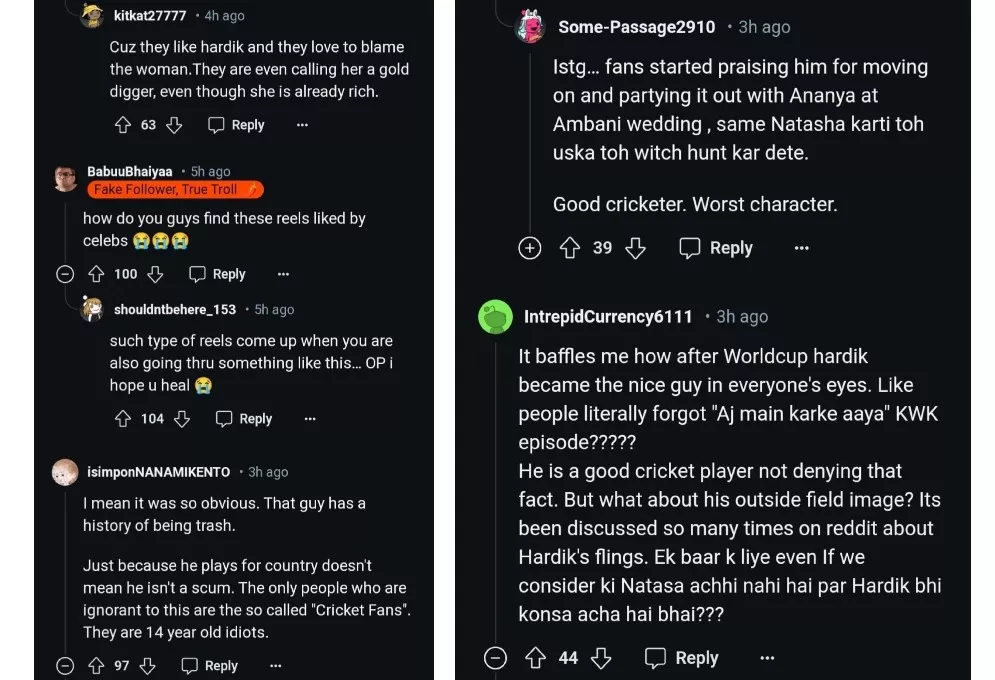
Task: Upvote isimponNANAMIKENTO's comment
Action: [96, 665]
